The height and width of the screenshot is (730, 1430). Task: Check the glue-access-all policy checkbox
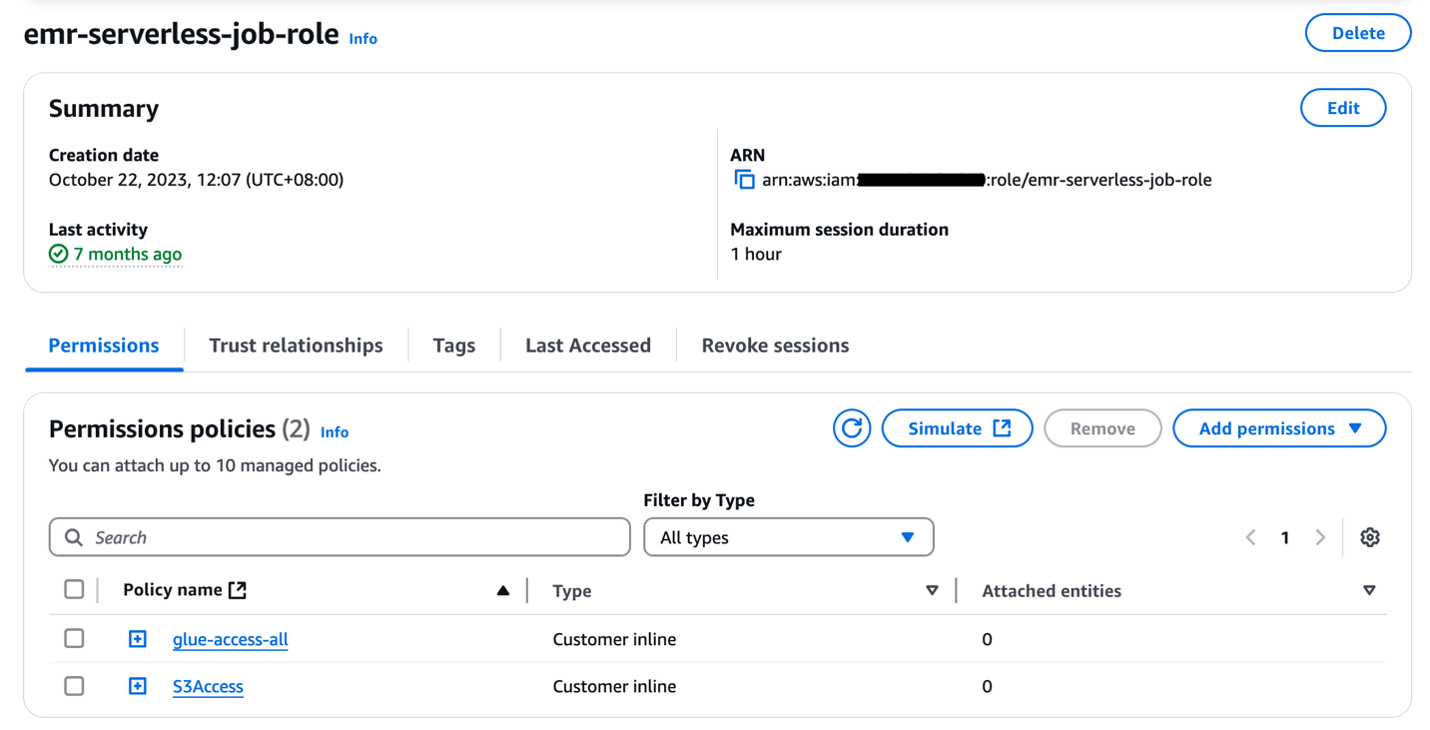click(x=74, y=639)
